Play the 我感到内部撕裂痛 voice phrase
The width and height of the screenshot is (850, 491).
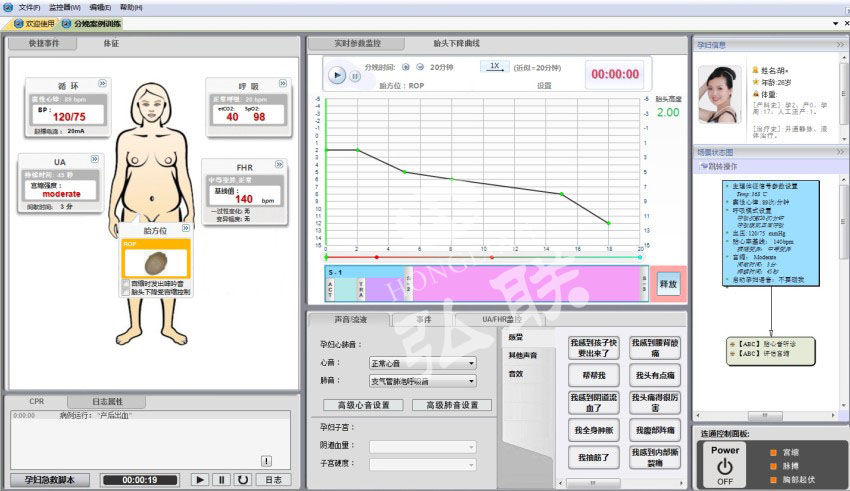click(655, 457)
